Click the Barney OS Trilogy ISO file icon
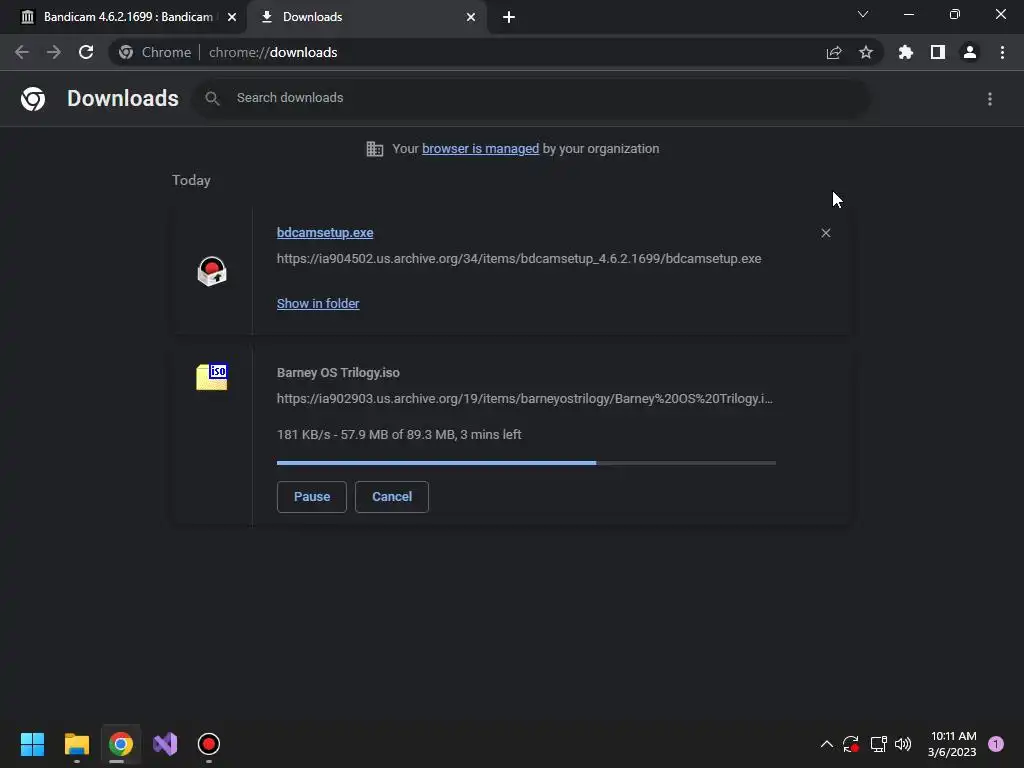Viewport: 1024px width, 768px height. point(212,377)
